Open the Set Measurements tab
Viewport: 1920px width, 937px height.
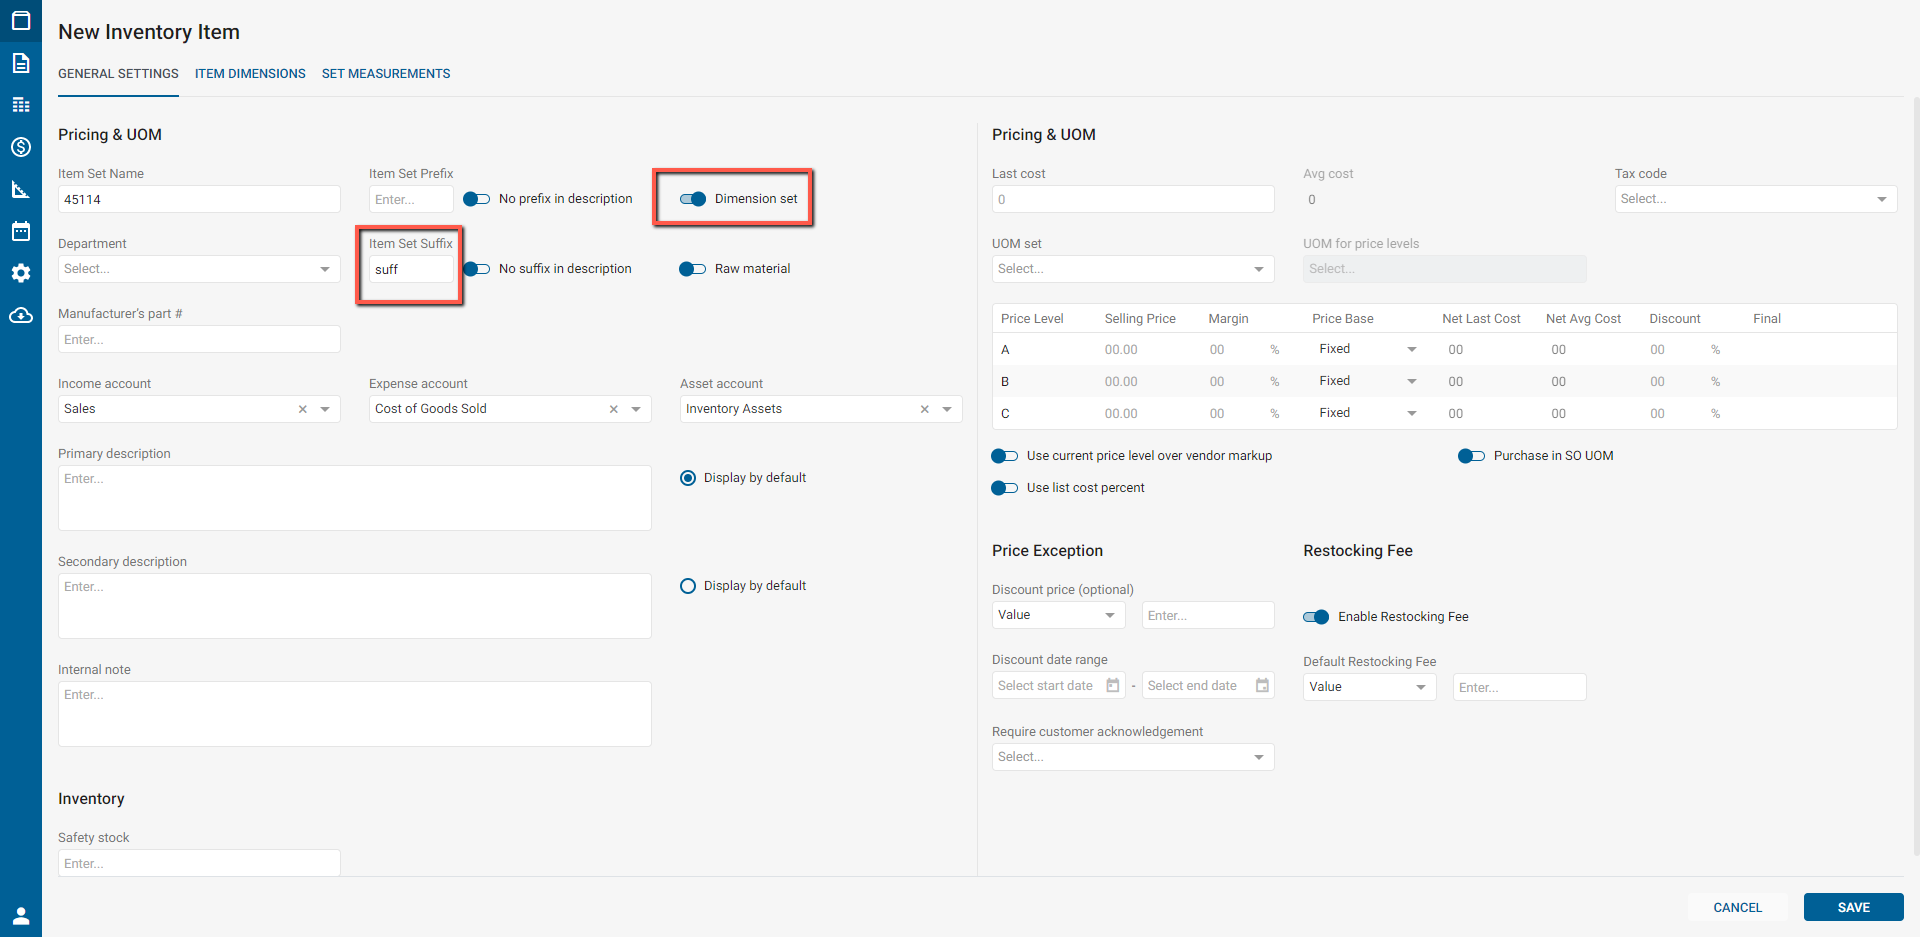click(x=386, y=74)
